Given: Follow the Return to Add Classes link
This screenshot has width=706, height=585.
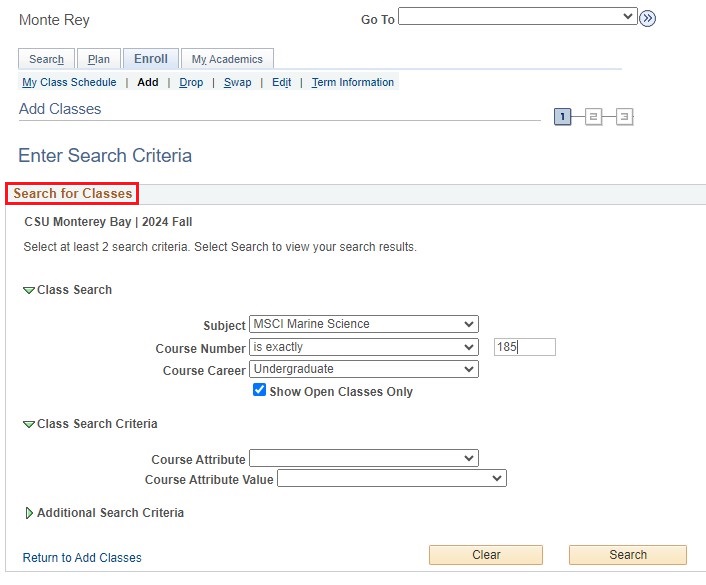Looking at the screenshot, I should [x=82, y=558].
